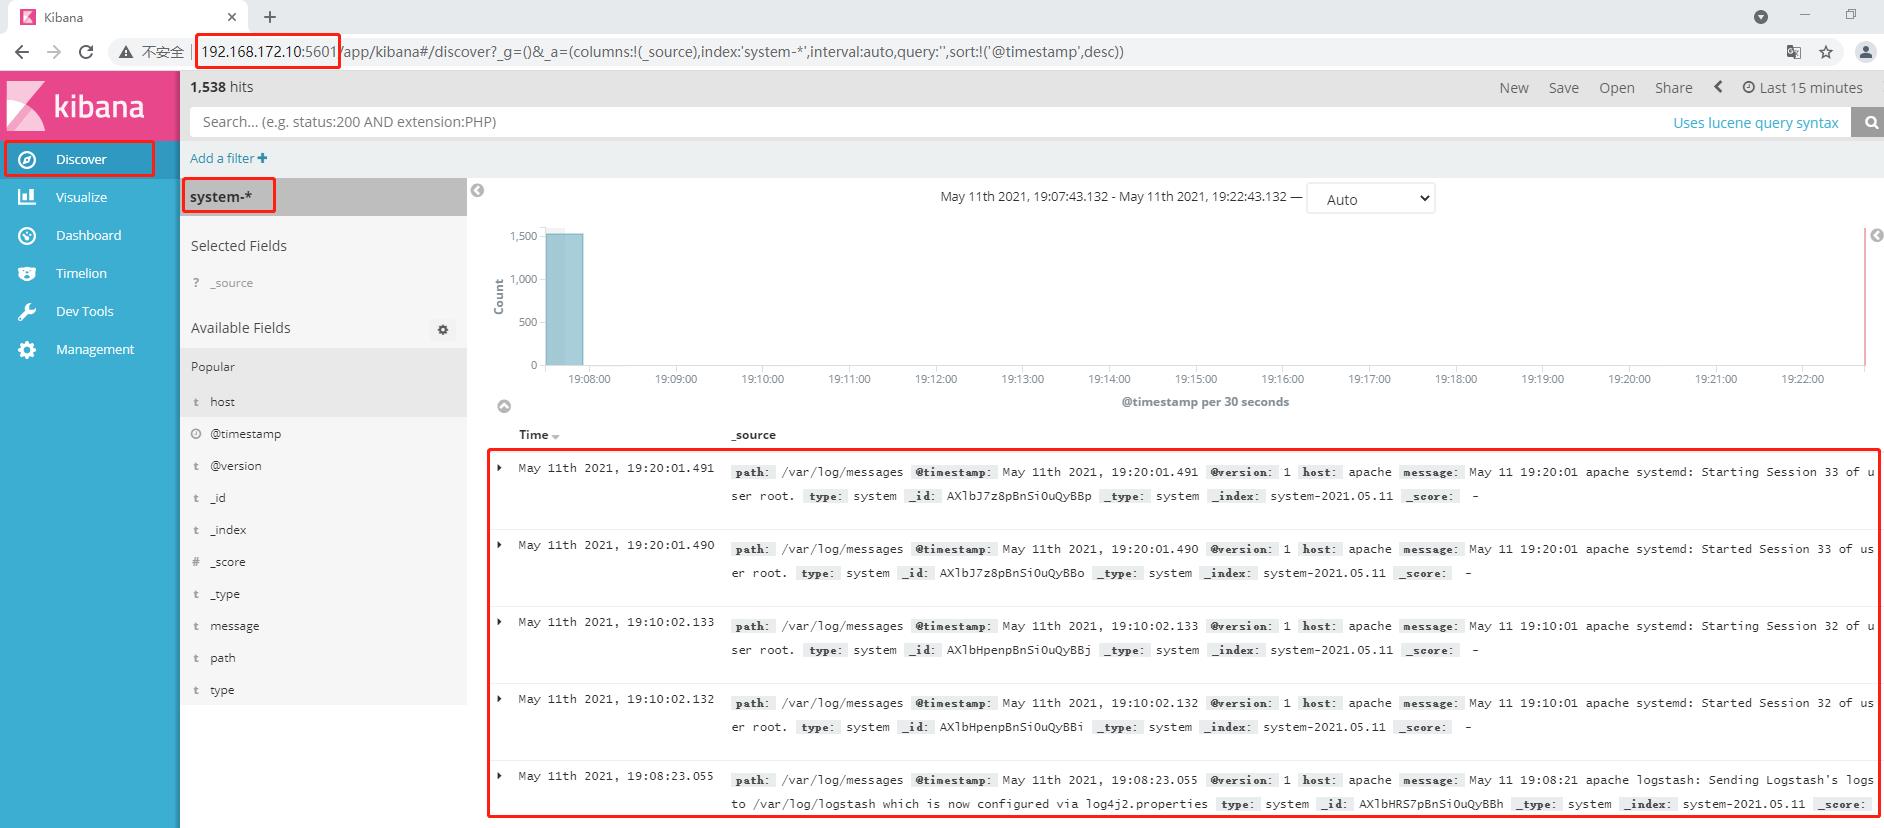Click the Add a filter link
Viewport: 1884px width, 828px height.
point(229,158)
